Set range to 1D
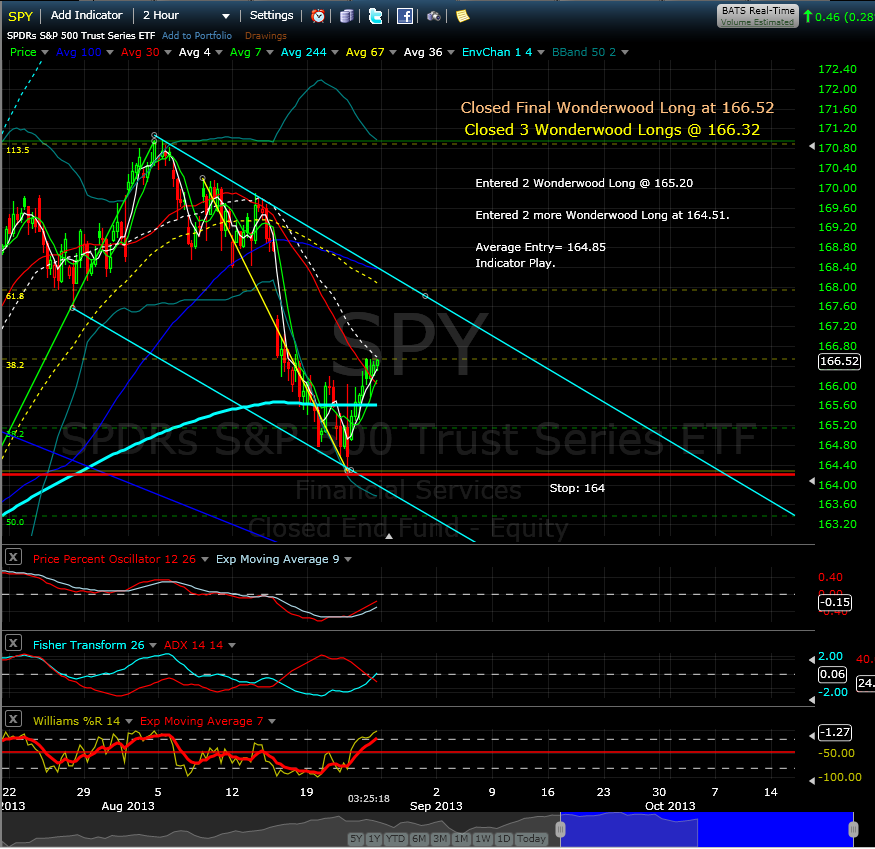 click(x=504, y=838)
